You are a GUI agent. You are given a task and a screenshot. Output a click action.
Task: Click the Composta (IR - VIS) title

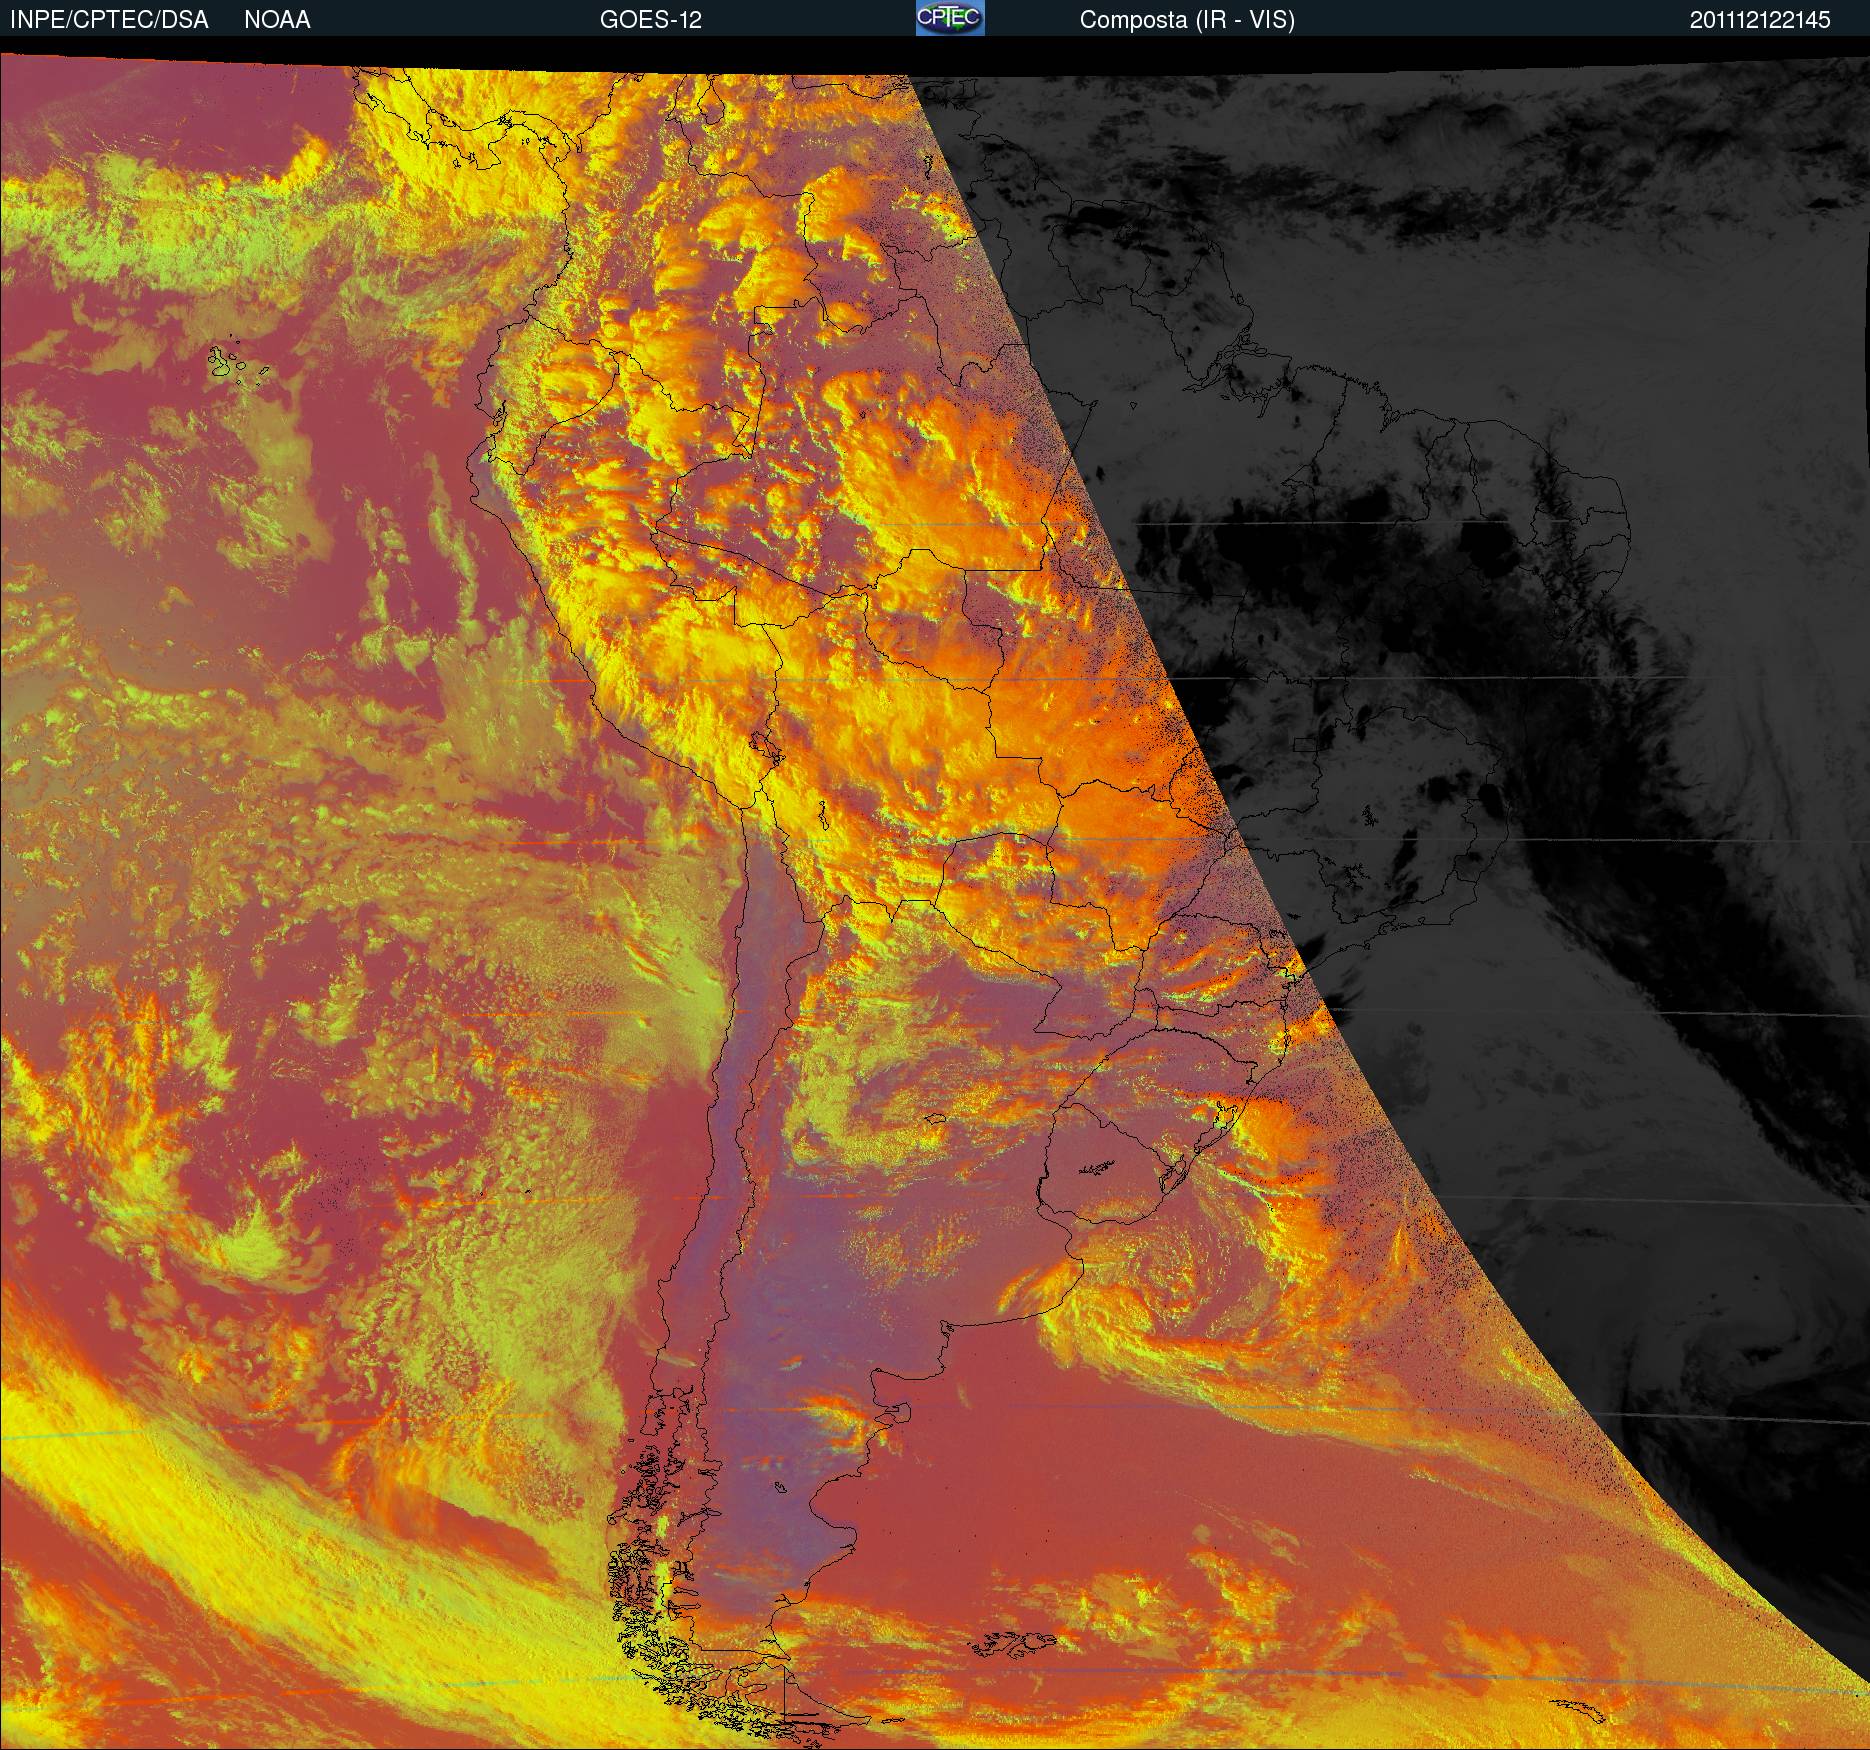pyautogui.click(x=1187, y=20)
